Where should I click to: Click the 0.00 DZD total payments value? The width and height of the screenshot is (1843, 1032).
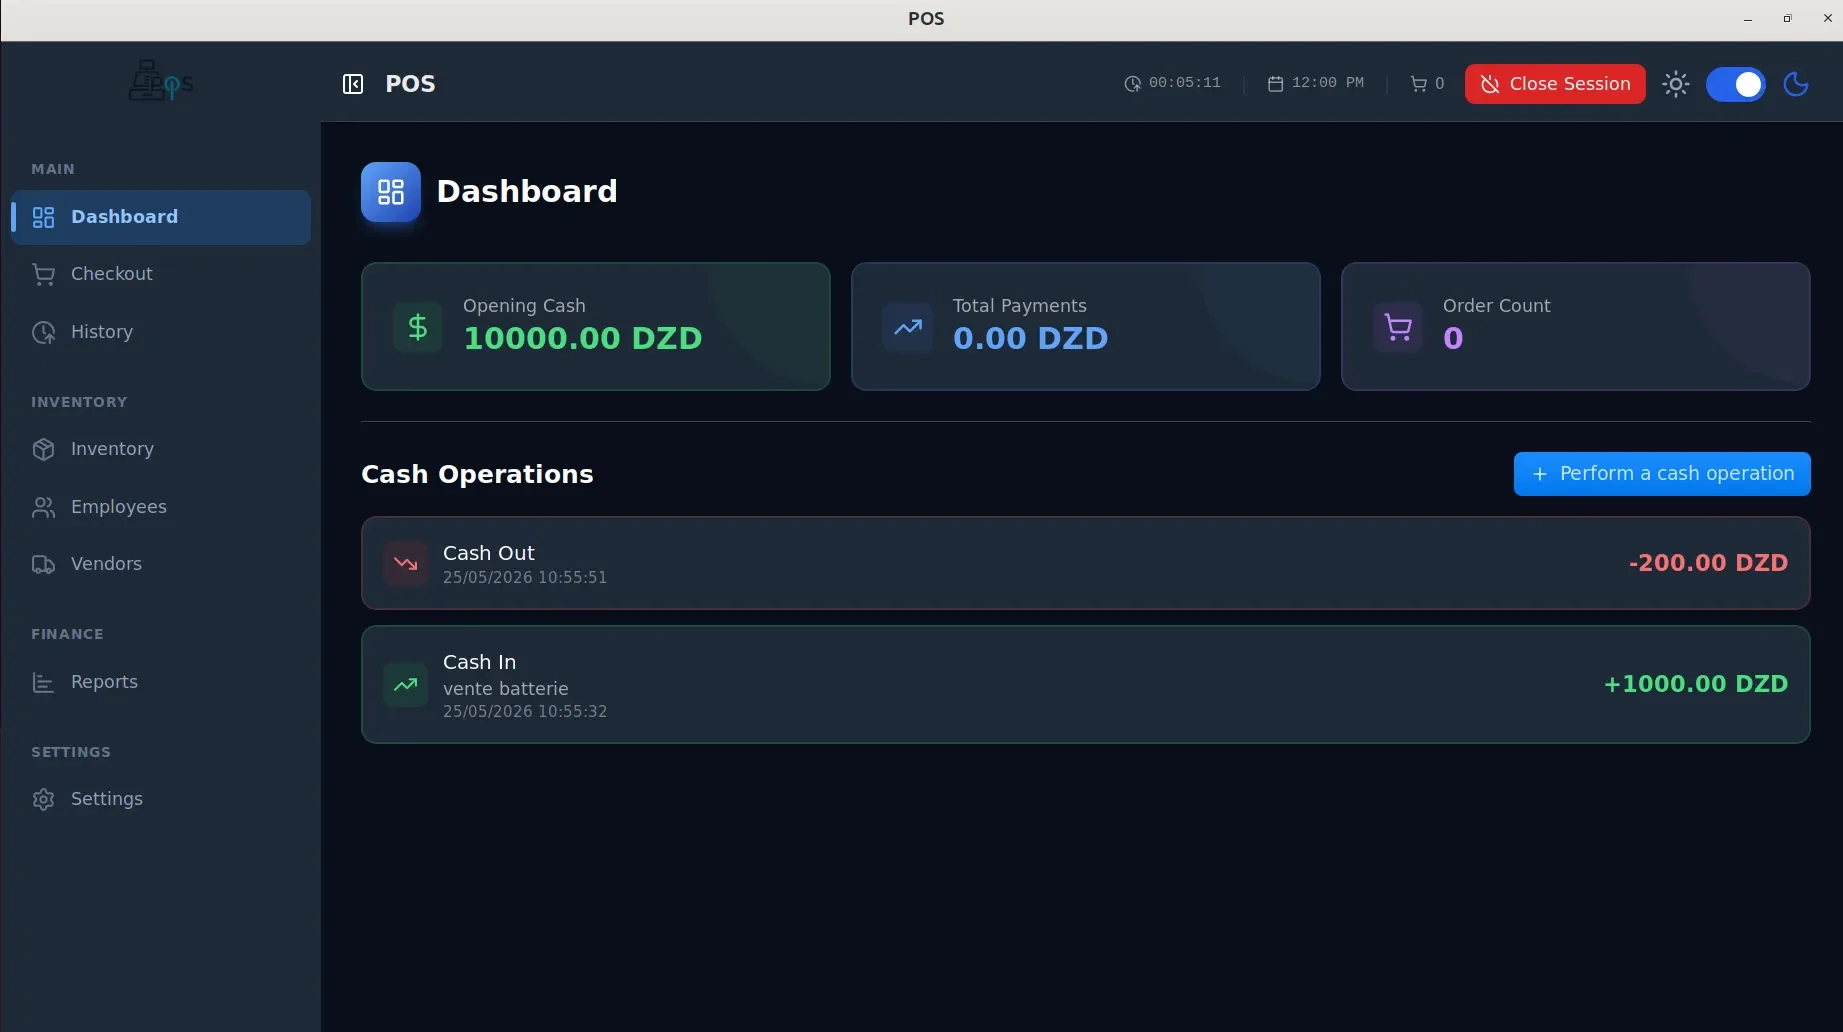pyautogui.click(x=1030, y=339)
